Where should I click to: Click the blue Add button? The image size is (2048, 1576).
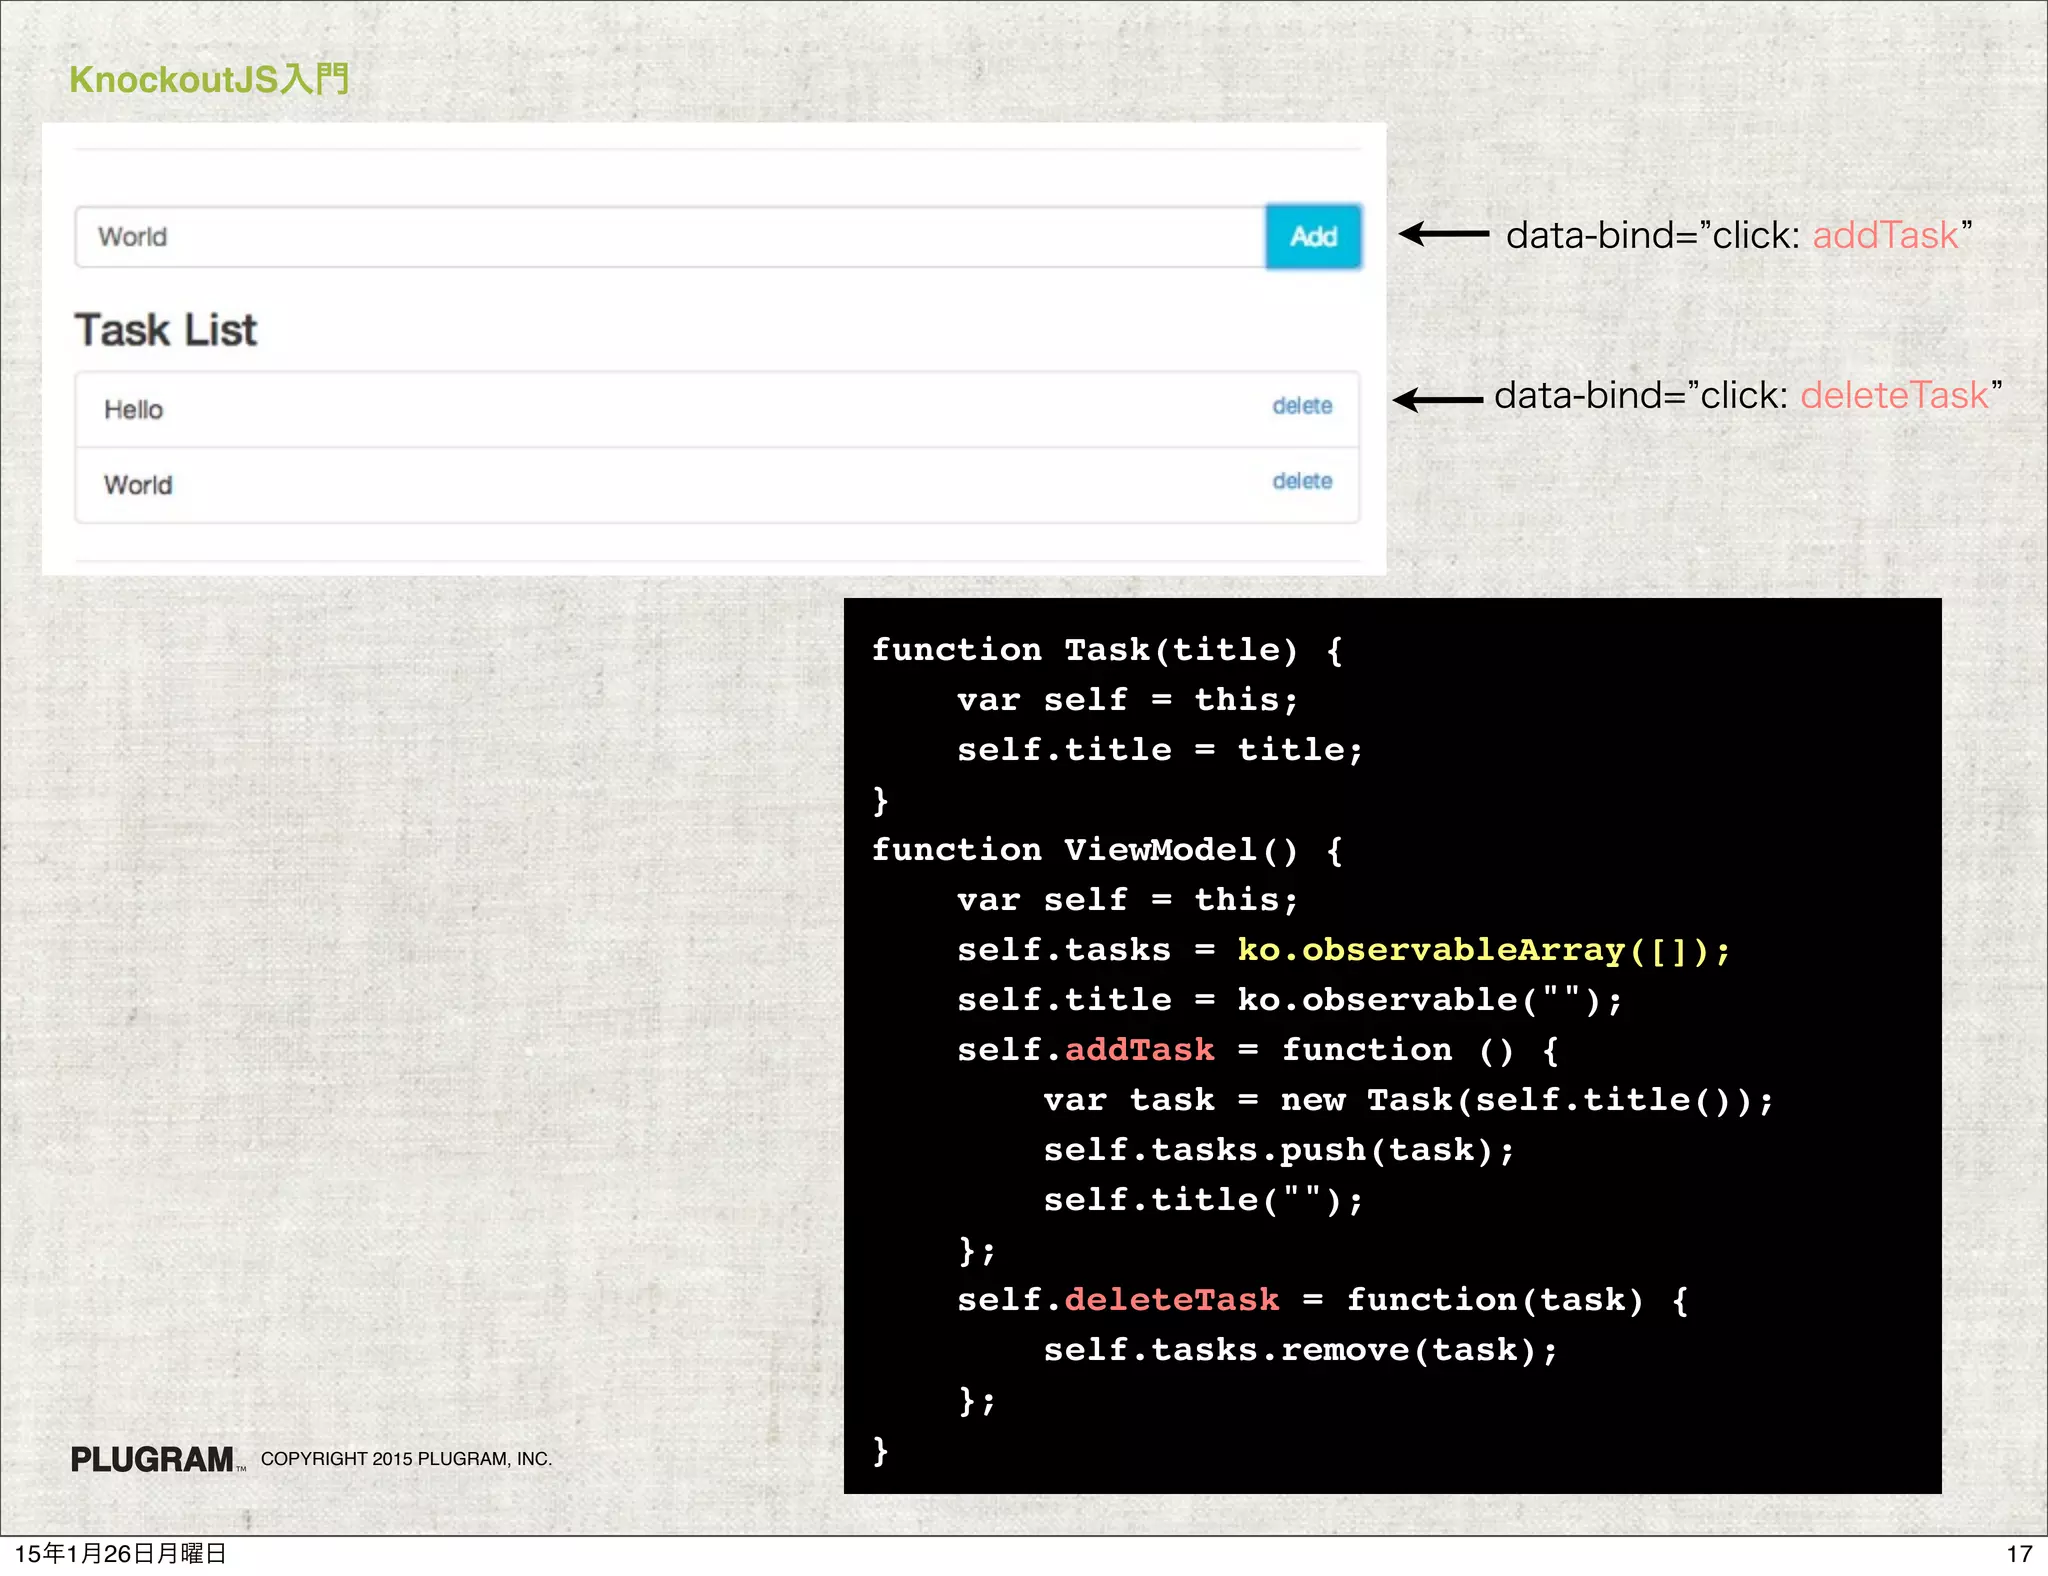coord(1312,237)
